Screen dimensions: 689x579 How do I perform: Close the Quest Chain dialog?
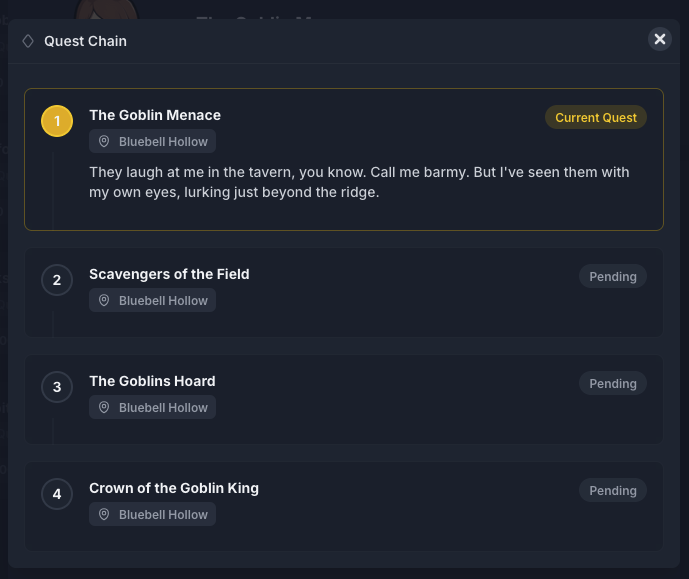pos(660,39)
